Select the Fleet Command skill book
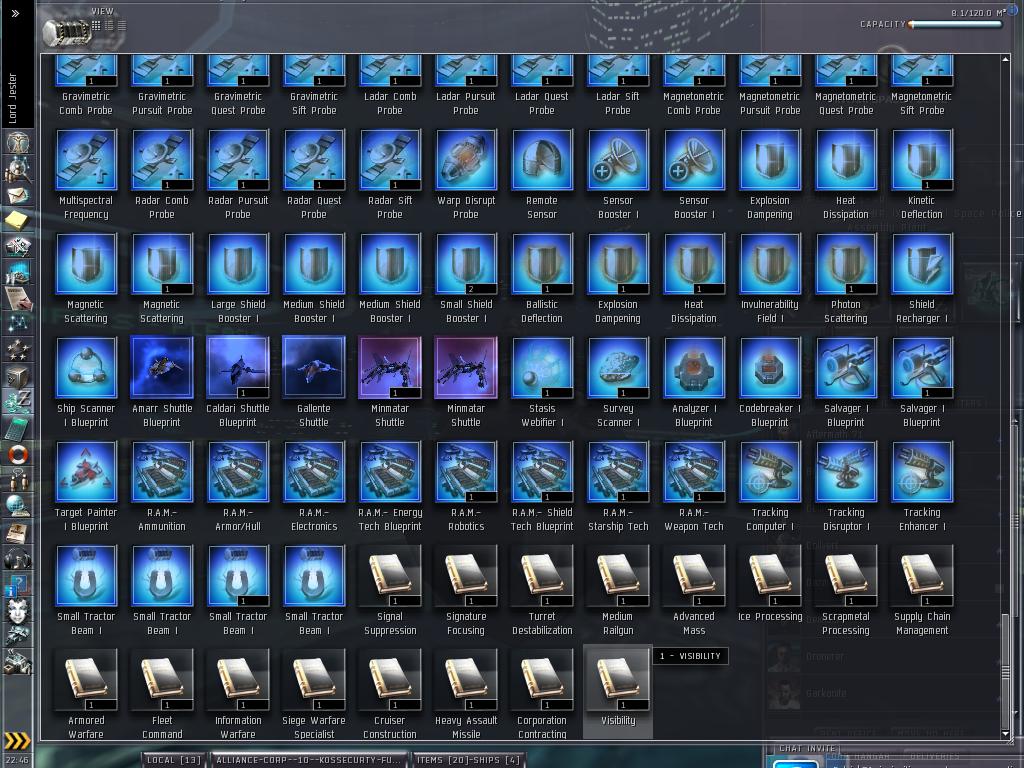 162,694
